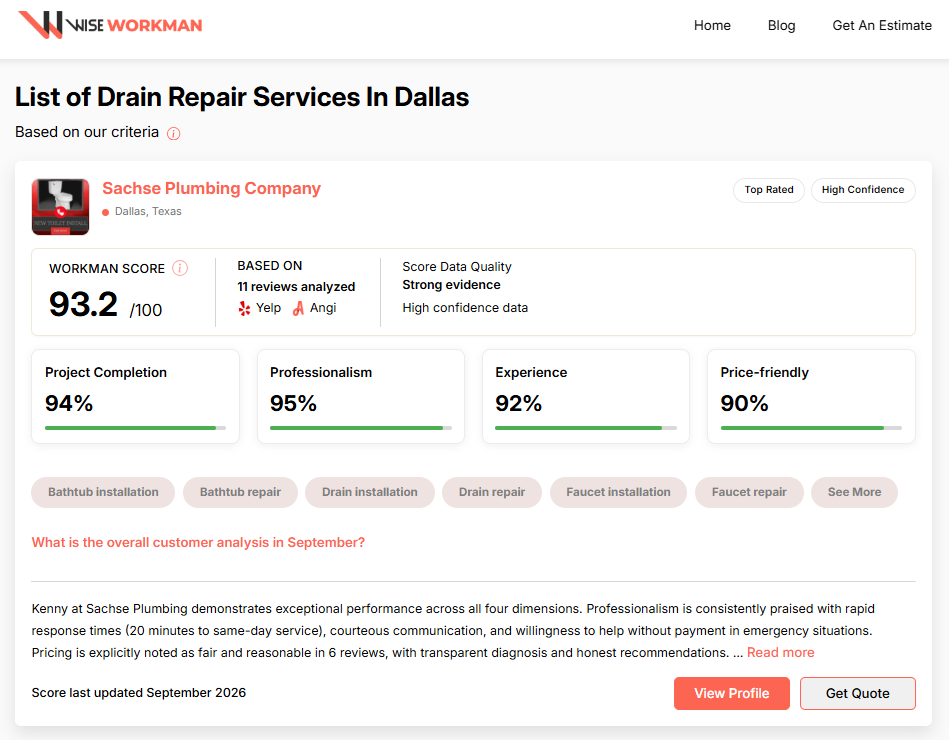Screen dimensions: 949x742
Task: Open the Blog menu item
Action: (781, 25)
